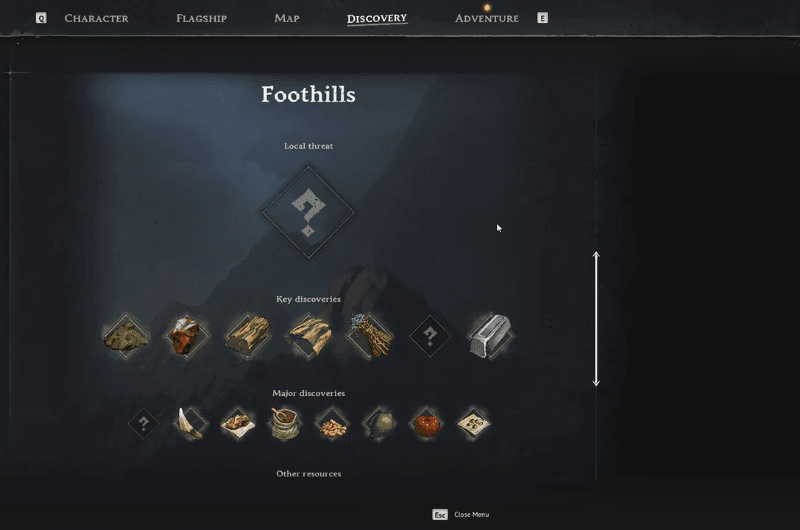Select the undiscovered key discovery question mark
This screenshot has height=530, width=800.
click(430, 336)
